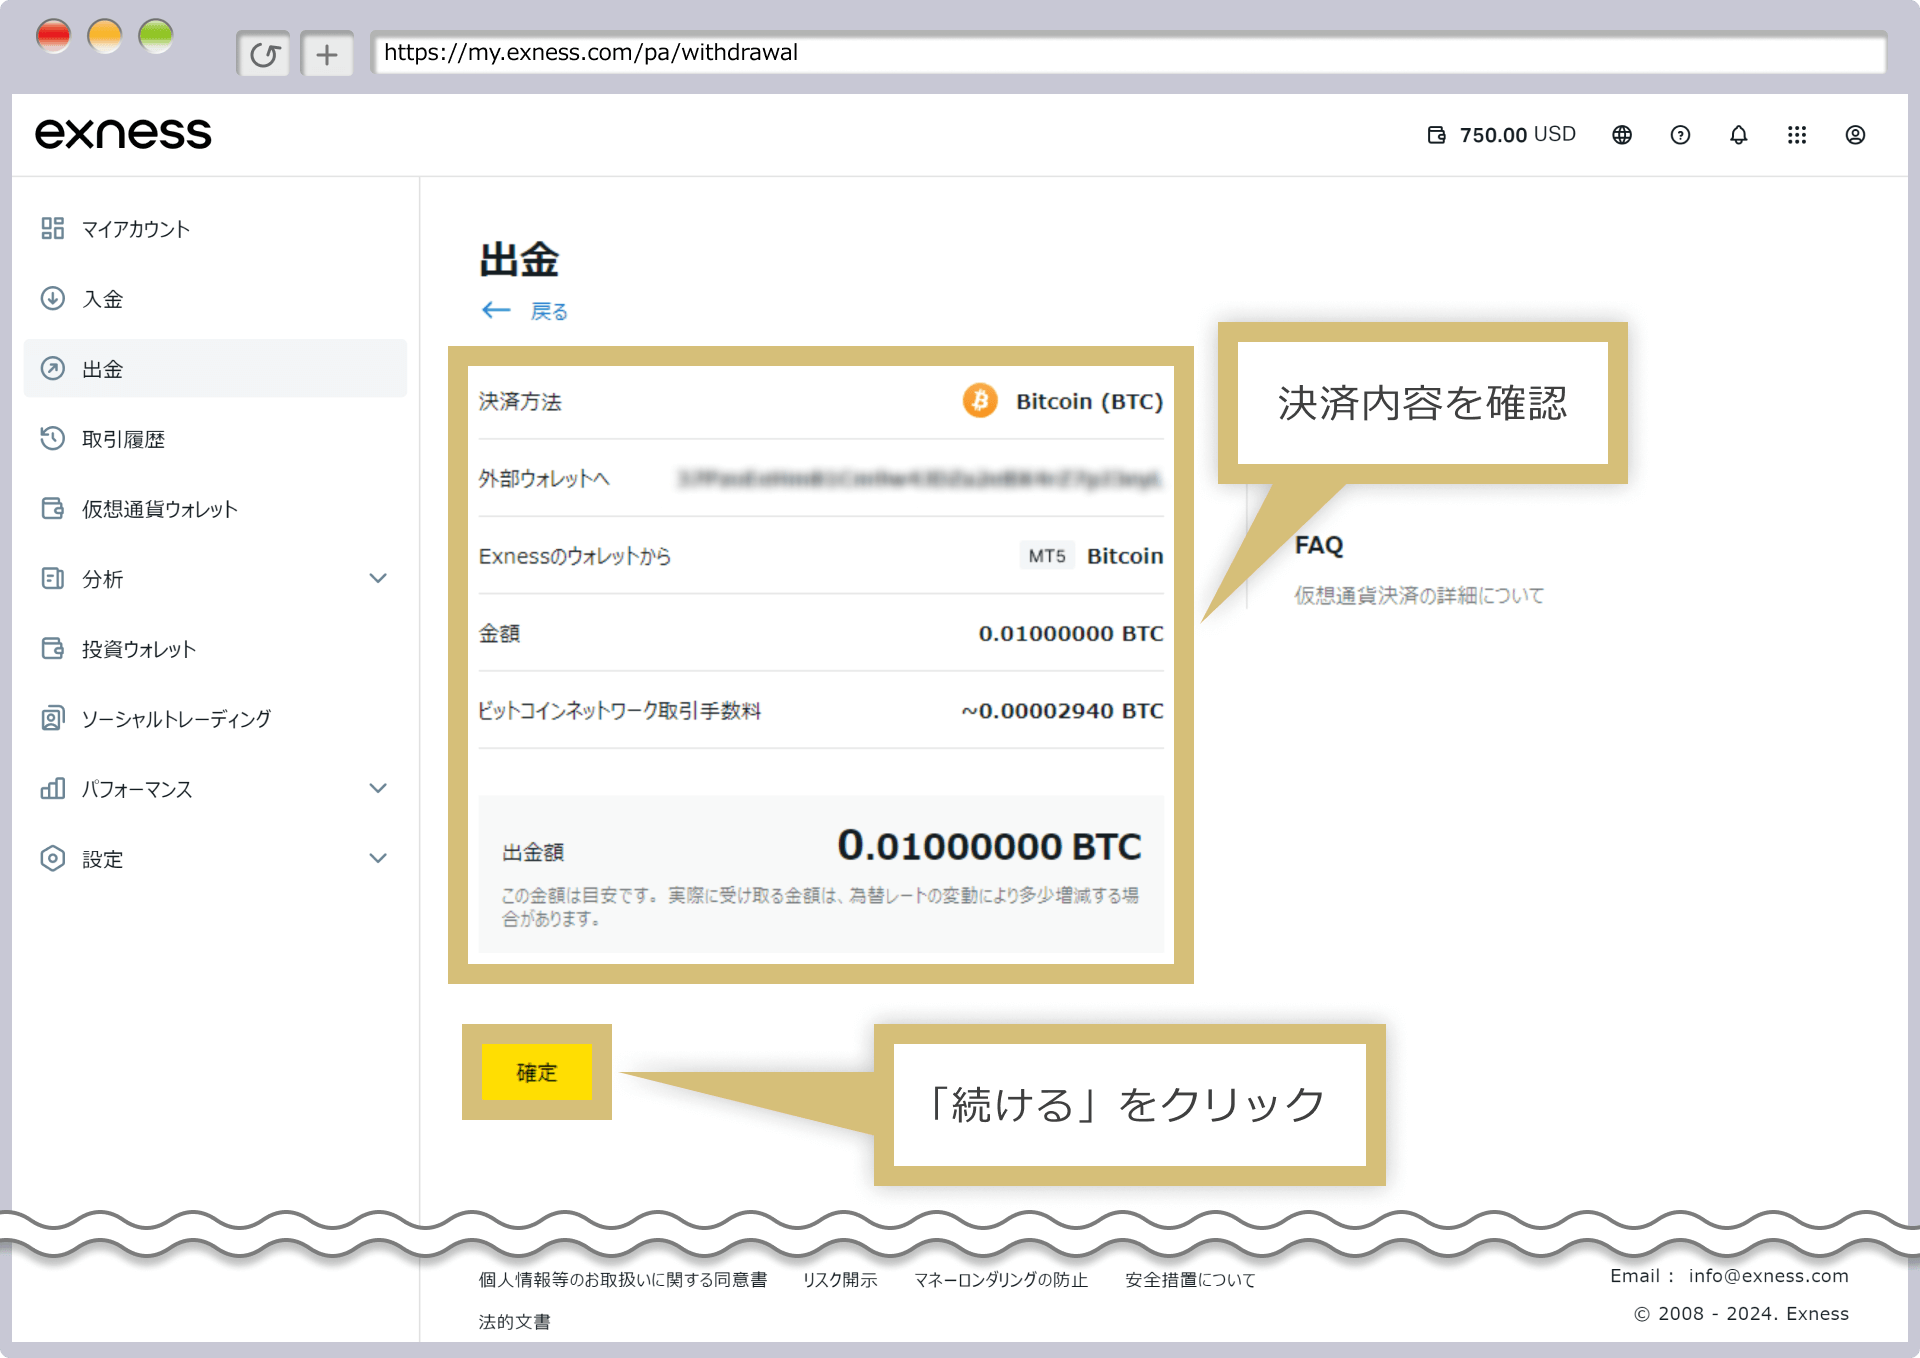The height and width of the screenshot is (1358, 1920).
Task: Click the FAQ heading
Action: (1319, 545)
